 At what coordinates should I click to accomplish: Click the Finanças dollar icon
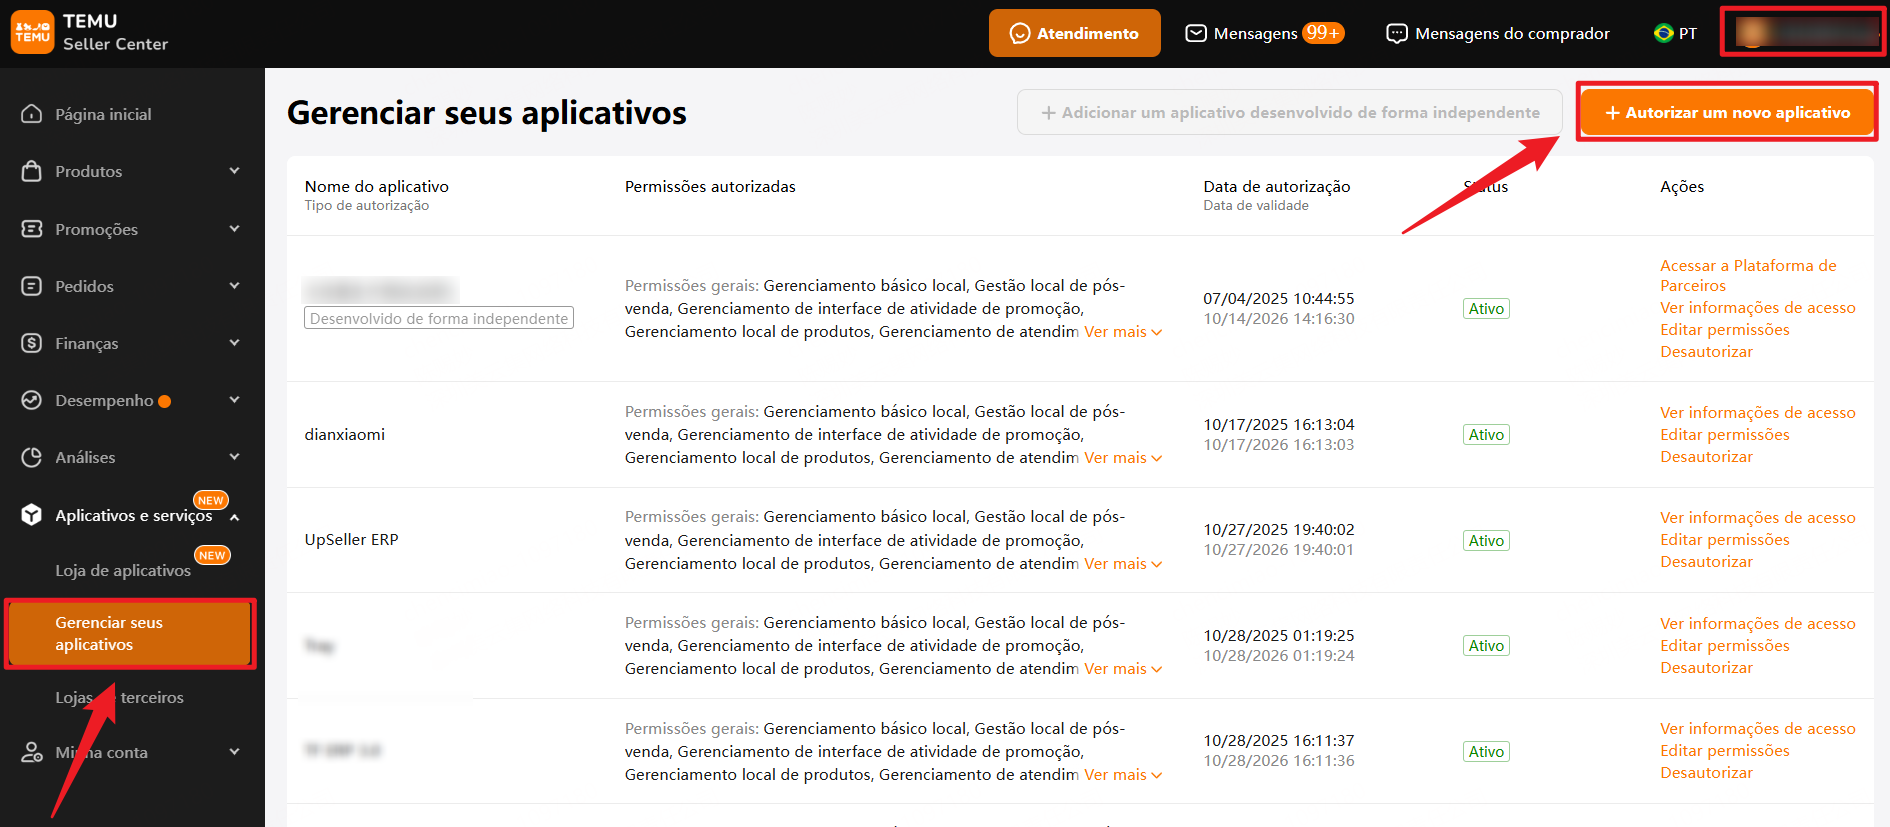[32, 343]
